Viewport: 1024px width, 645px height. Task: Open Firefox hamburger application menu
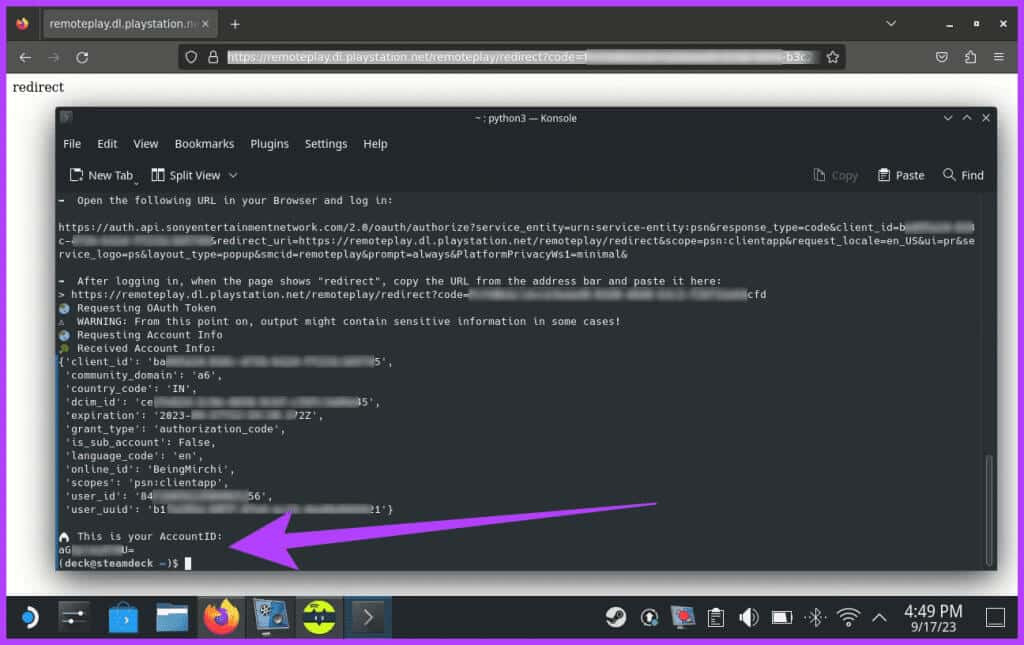pyautogui.click(x=999, y=57)
